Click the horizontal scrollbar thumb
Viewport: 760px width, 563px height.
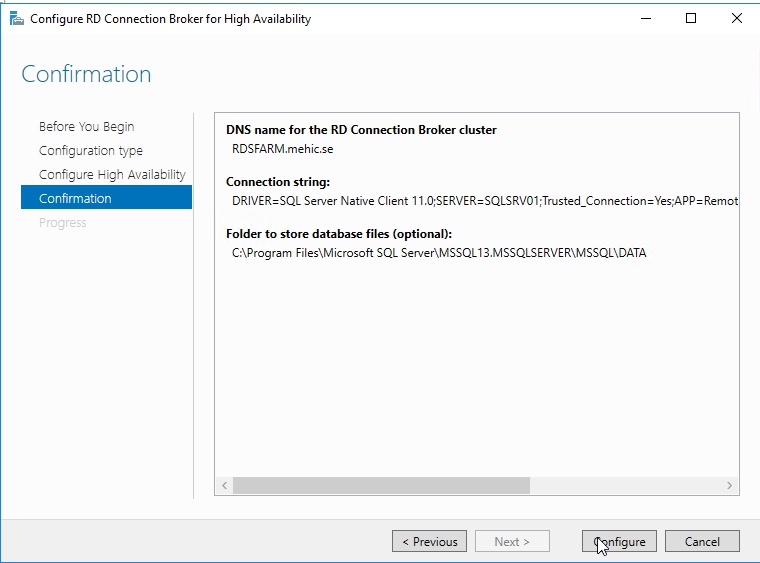pos(380,486)
